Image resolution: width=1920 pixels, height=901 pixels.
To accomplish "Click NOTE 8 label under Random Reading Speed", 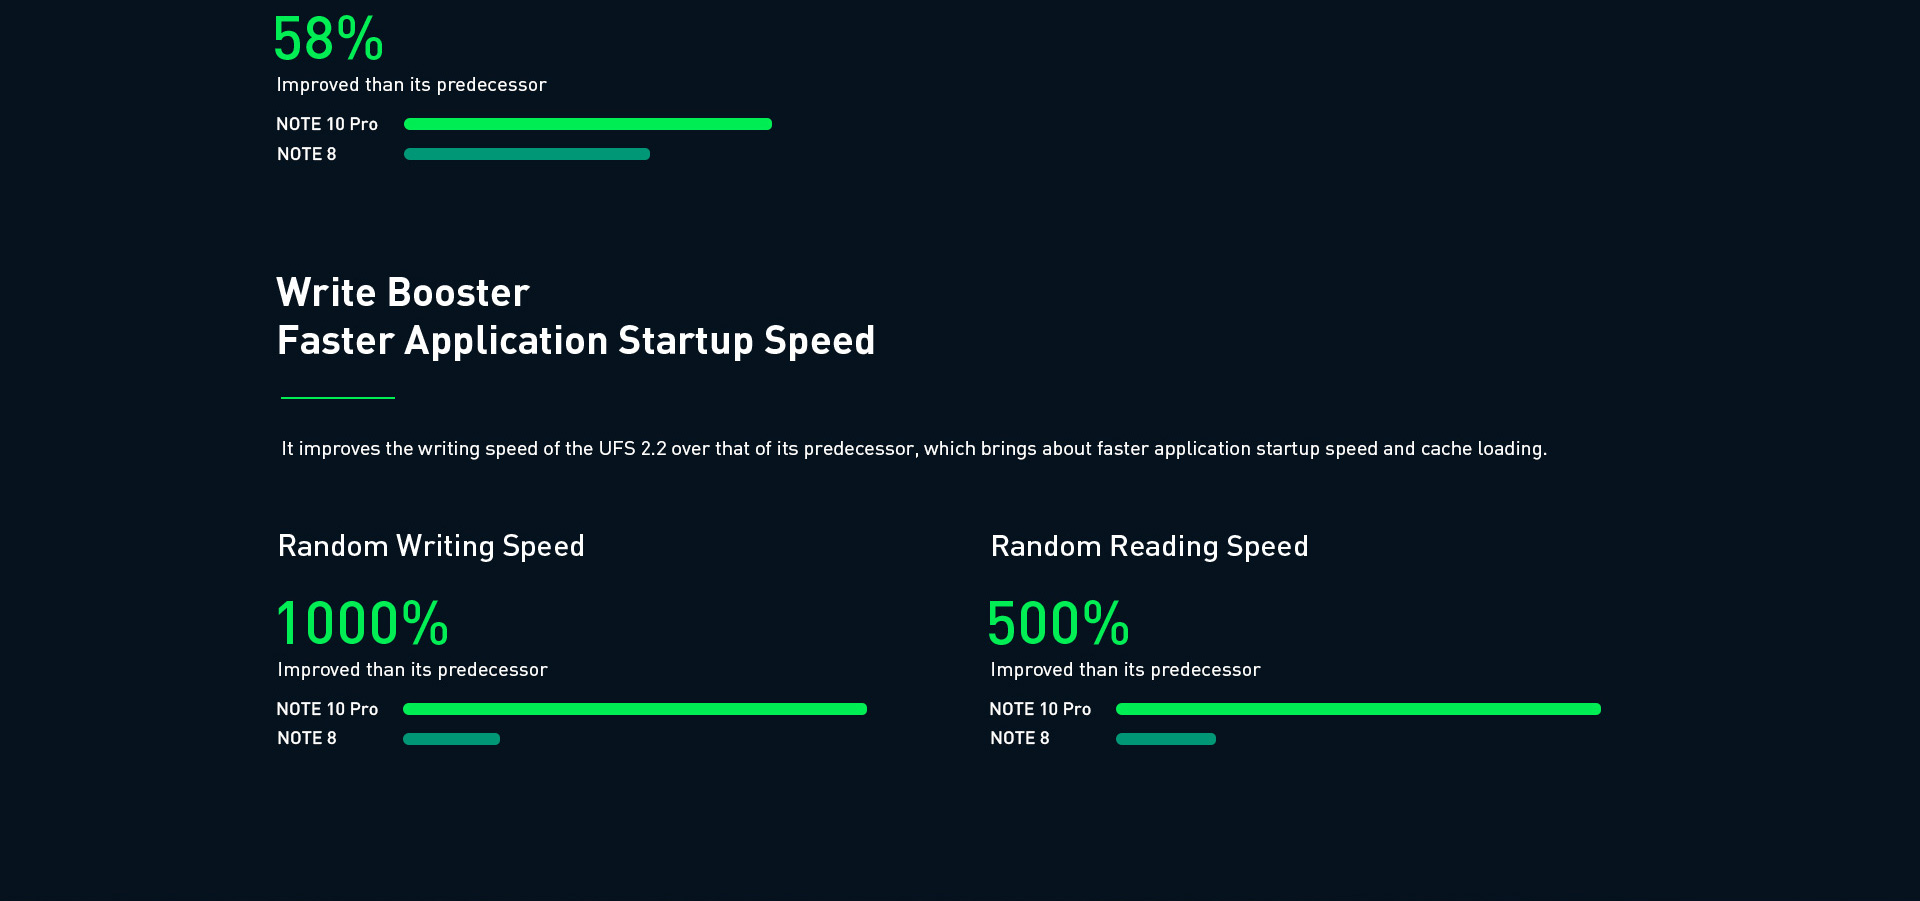I will point(1019,738).
